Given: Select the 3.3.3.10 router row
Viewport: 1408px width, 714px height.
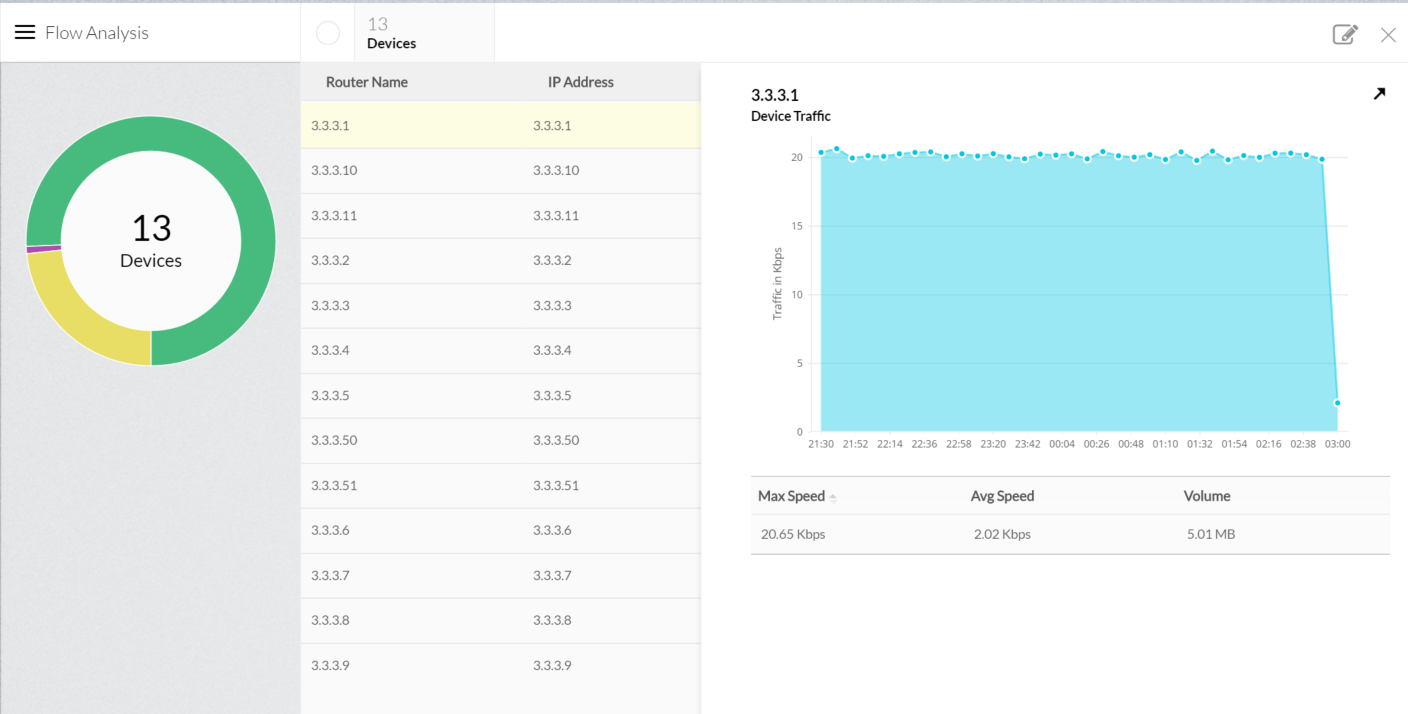Looking at the screenshot, I should click(x=500, y=171).
